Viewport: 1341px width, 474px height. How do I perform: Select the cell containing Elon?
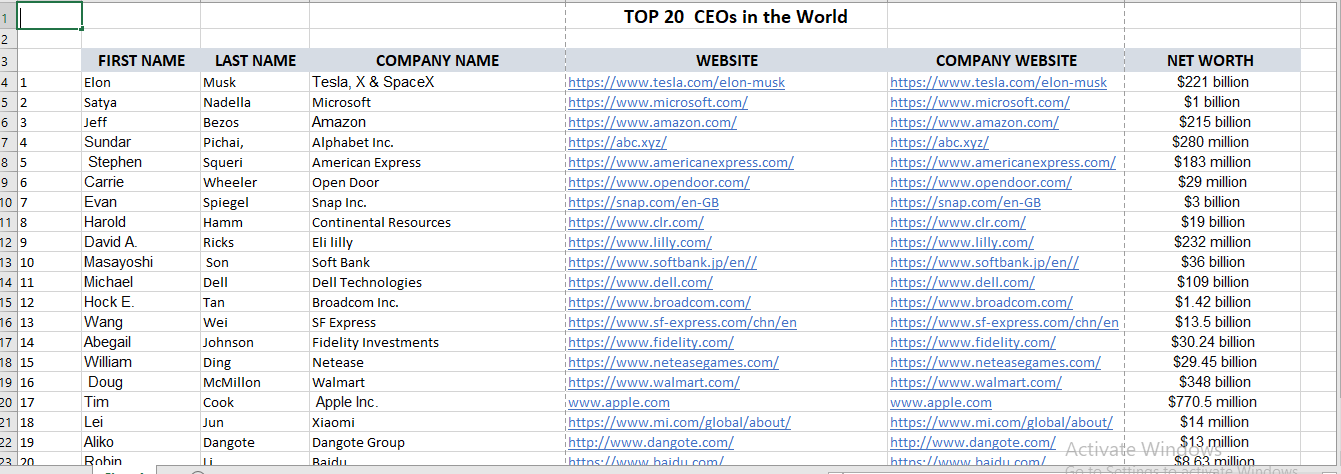[x=141, y=82]
